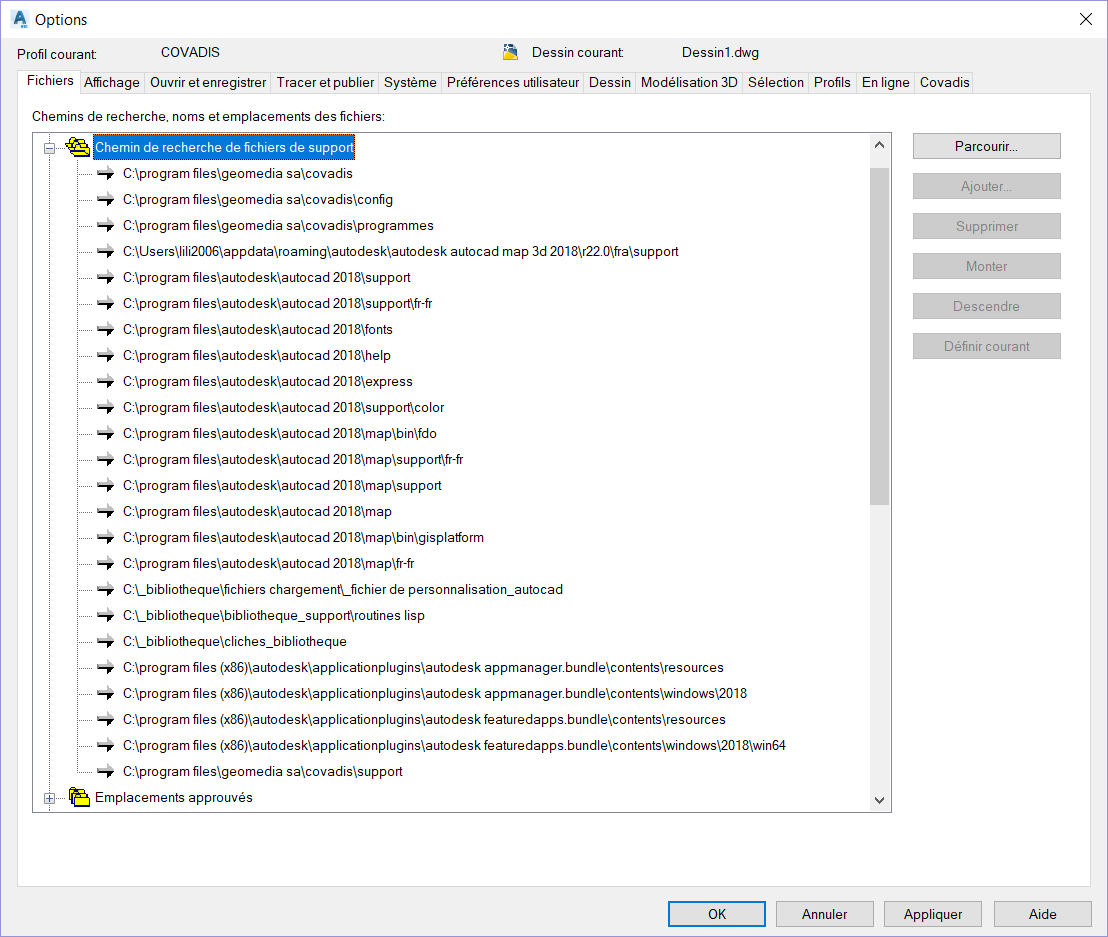The width and height of the screenshot is (1108, 937).
Task: Select path C:\program files\autodesk\autocad 2018\map
Action: coord(257,512)
